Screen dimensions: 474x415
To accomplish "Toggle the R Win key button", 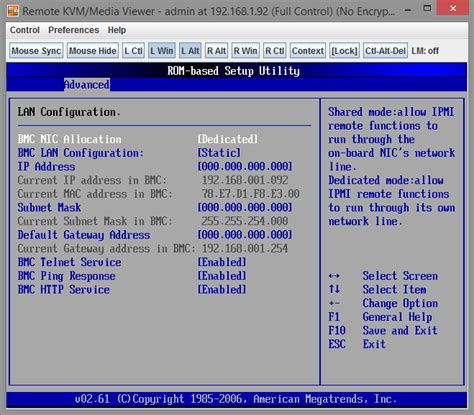I will point(245,51).
